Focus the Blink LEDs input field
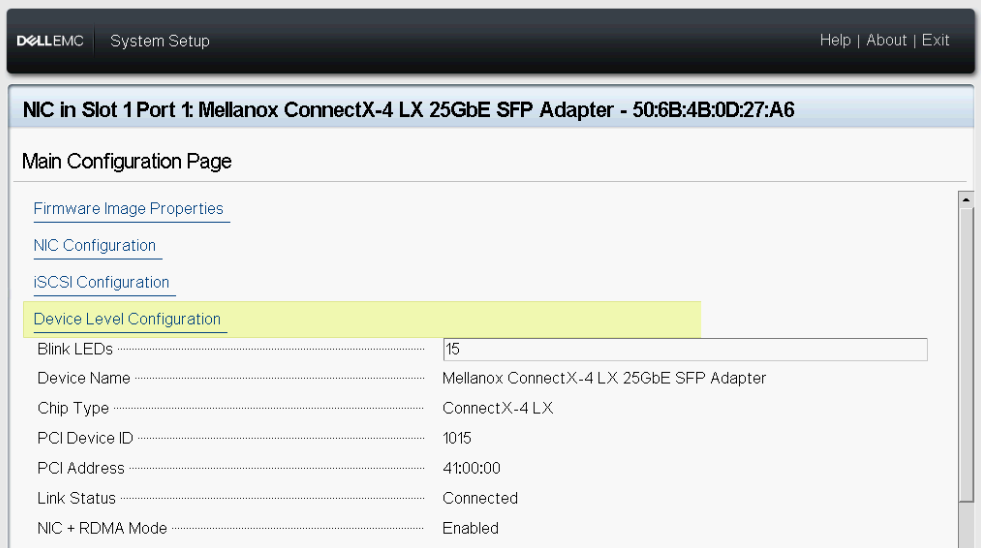The width and height of the screenshot is (981, 548). click(685, 349)
